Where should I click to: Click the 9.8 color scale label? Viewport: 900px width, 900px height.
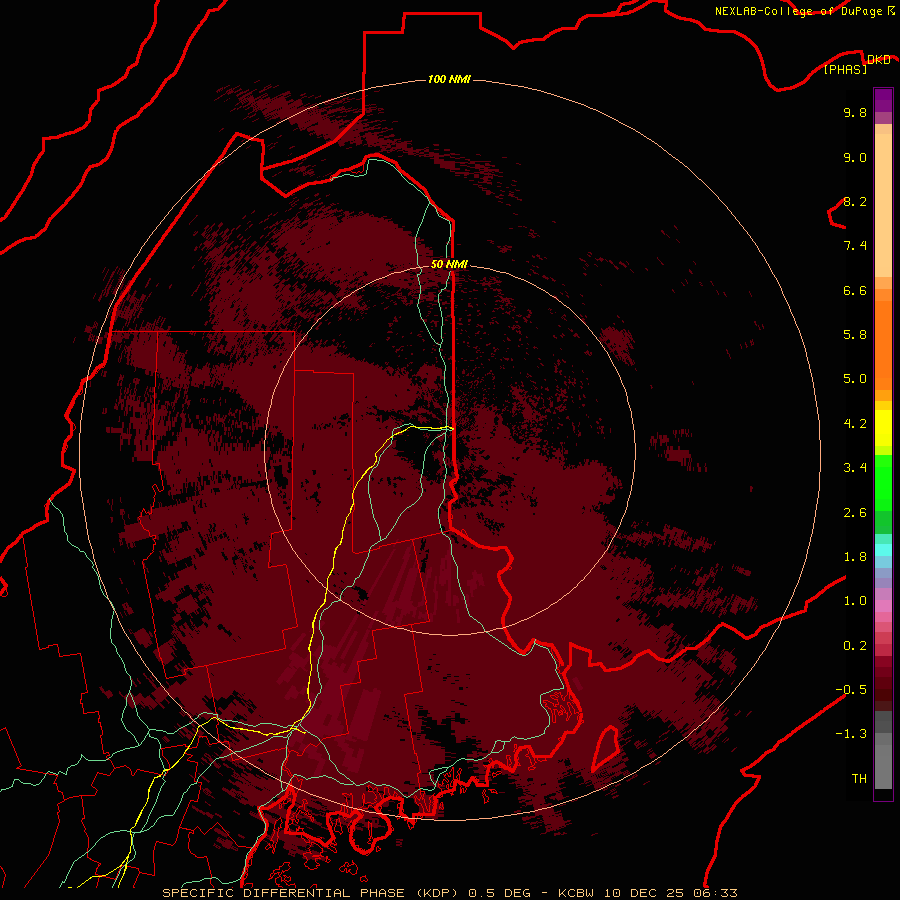[x=855, y=112]
